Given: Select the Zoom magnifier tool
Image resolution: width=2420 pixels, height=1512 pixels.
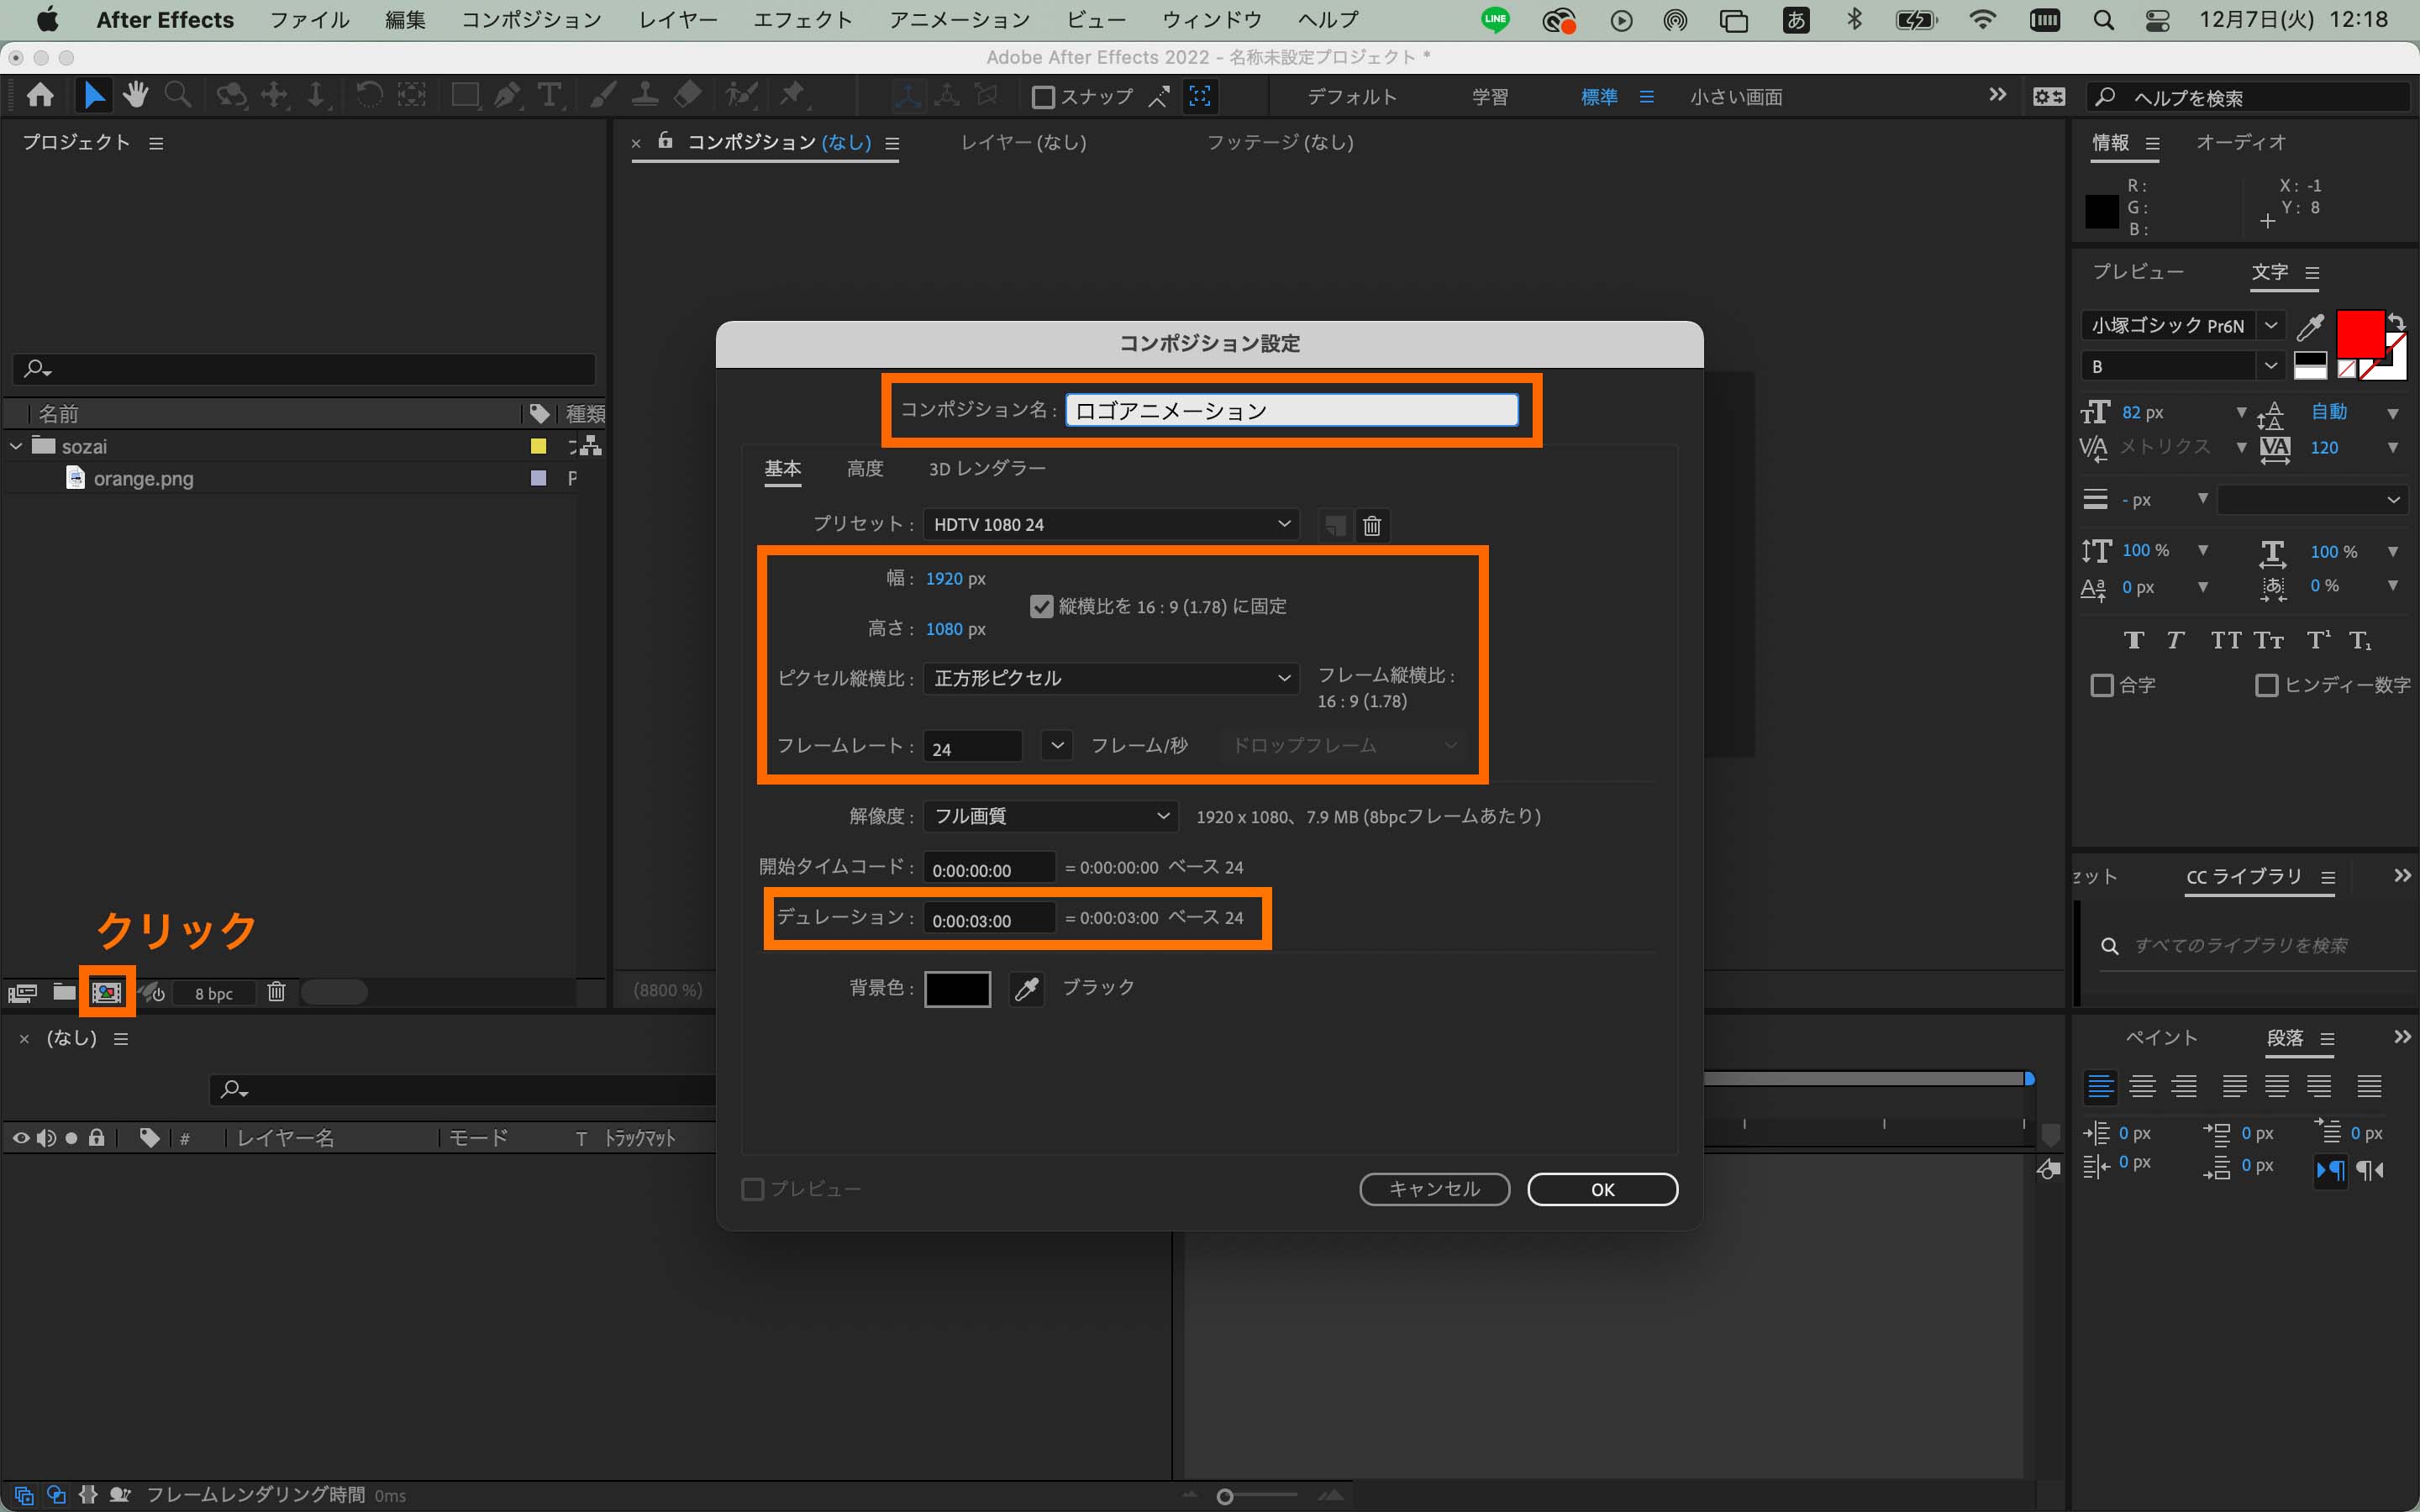Looking at the screenshot, I should point(178,96).
